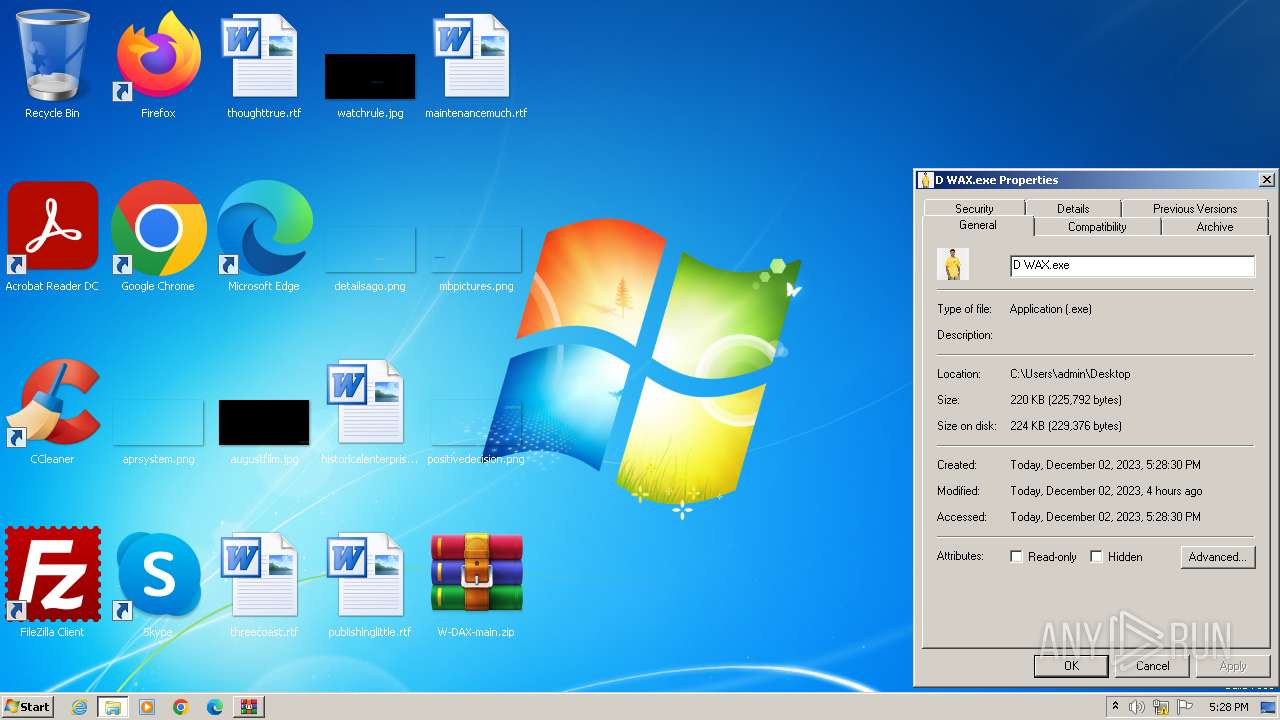
Task: Select the watchrule.jpg image file
Action: coord(370,76)
